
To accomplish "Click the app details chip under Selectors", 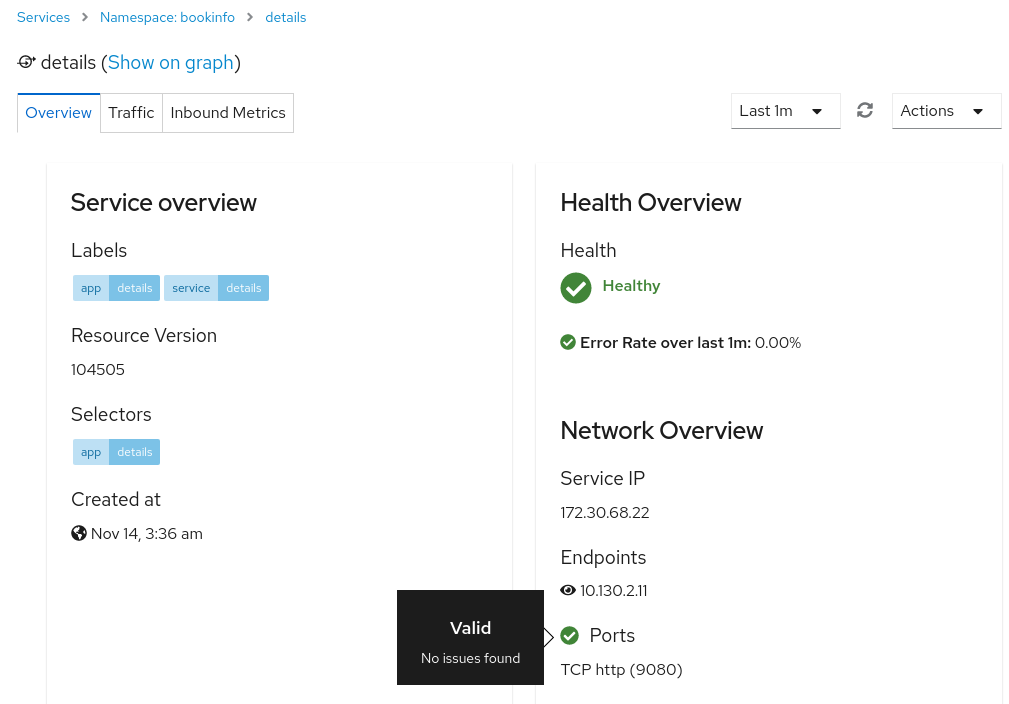I will pos(116,452).
